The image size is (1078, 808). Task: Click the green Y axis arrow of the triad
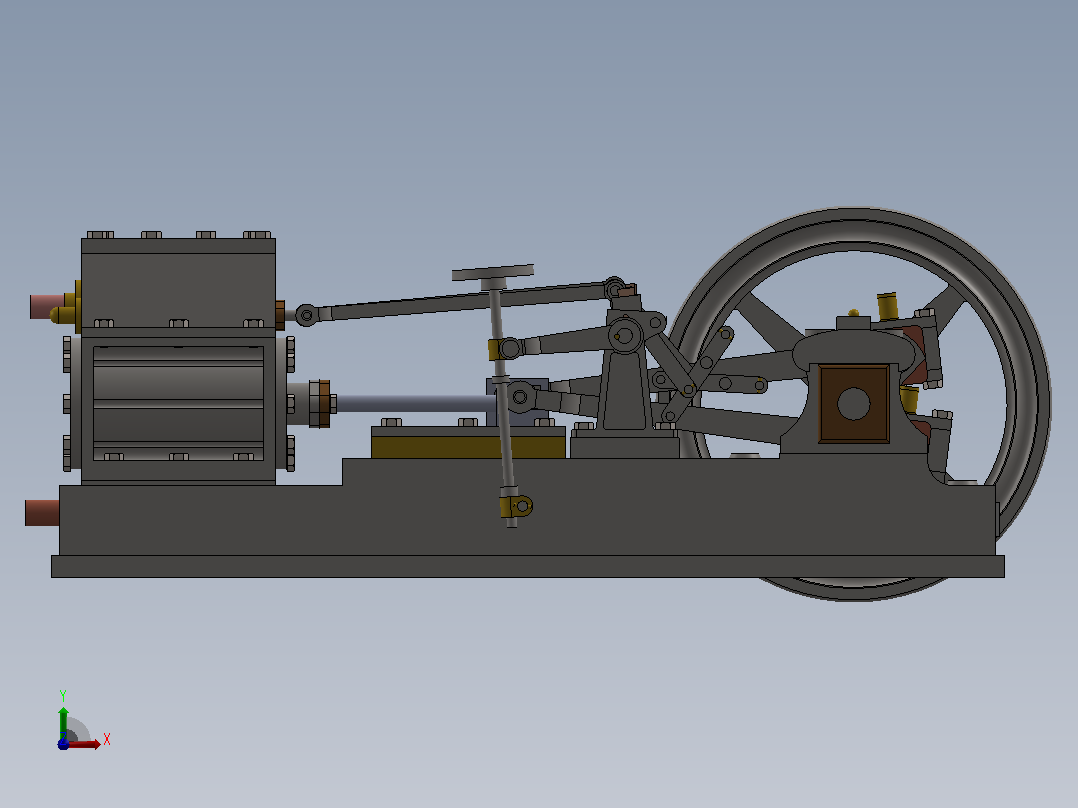click(63, 722)
